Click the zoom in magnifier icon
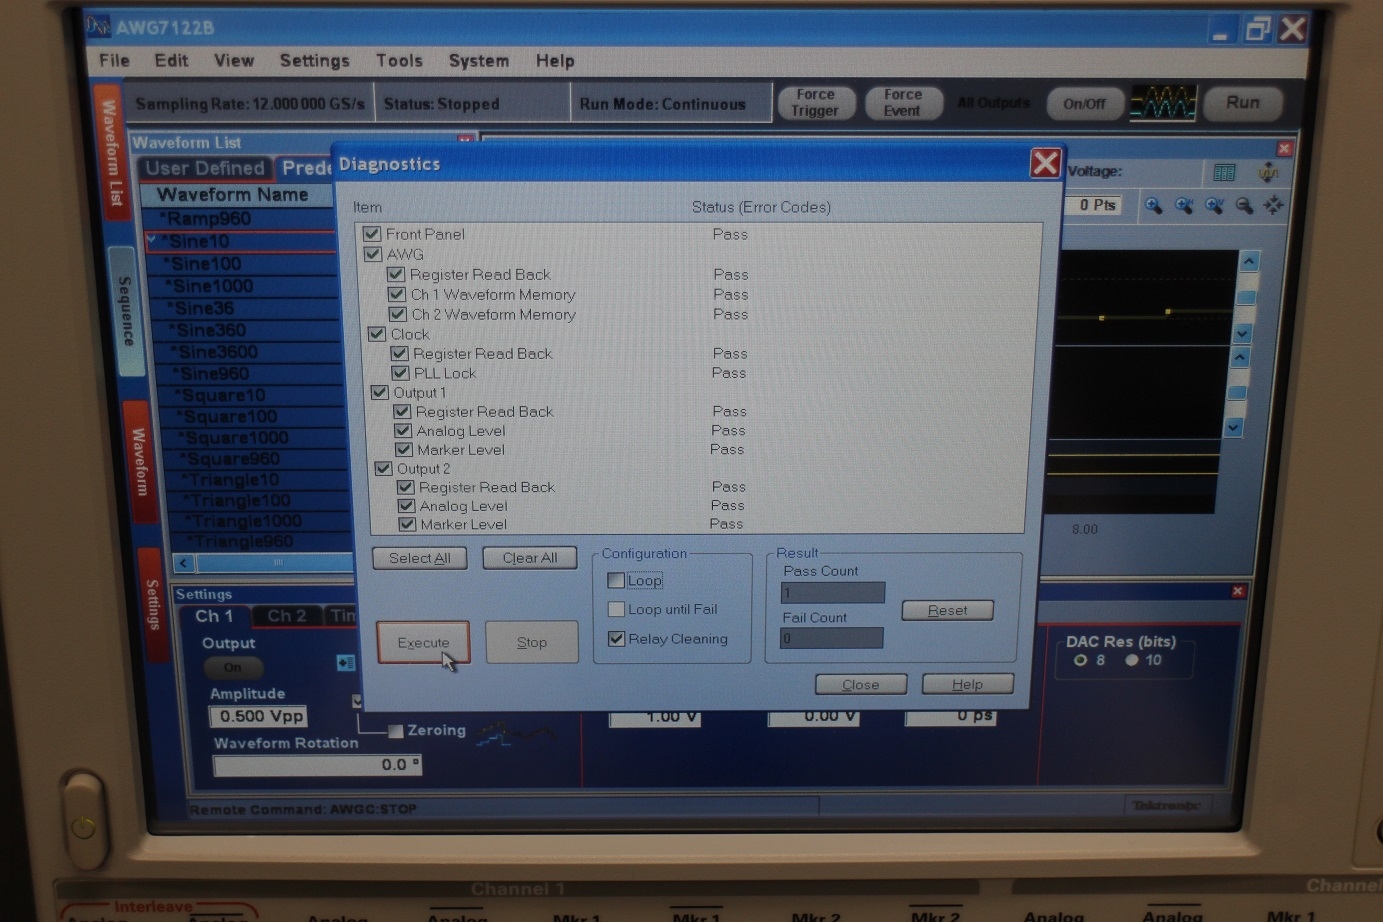The width and height of the screenshot is (1383, 922). pyautogui.click(x=1154, y=206)
